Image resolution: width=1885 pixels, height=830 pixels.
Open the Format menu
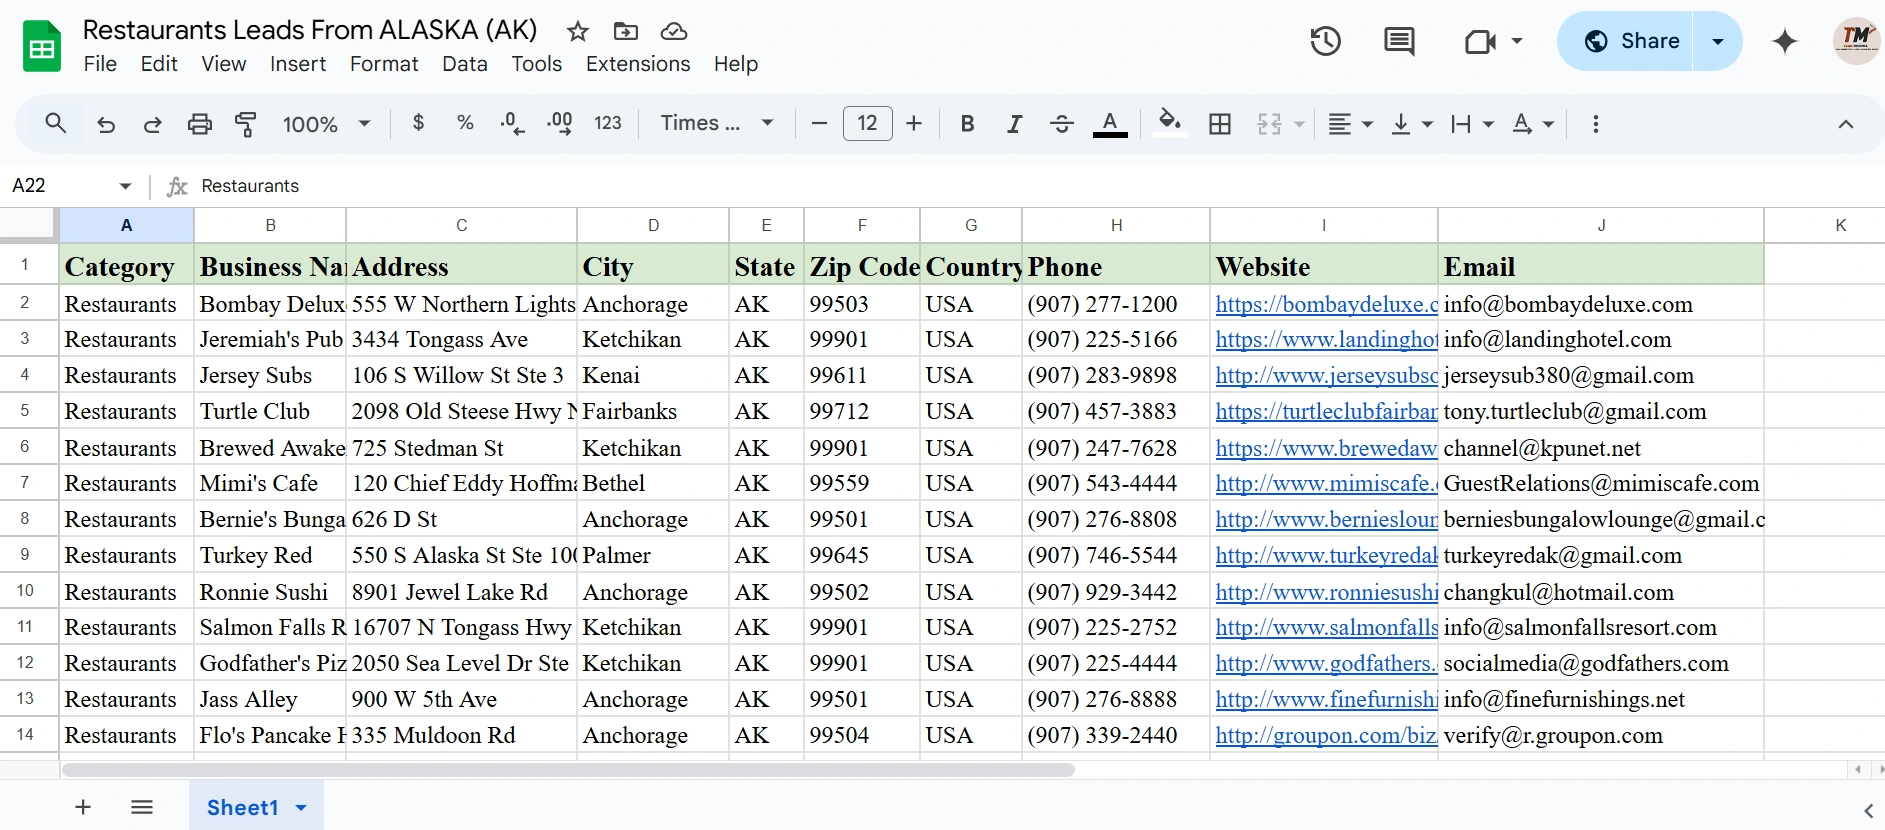[x=384, y=64]
